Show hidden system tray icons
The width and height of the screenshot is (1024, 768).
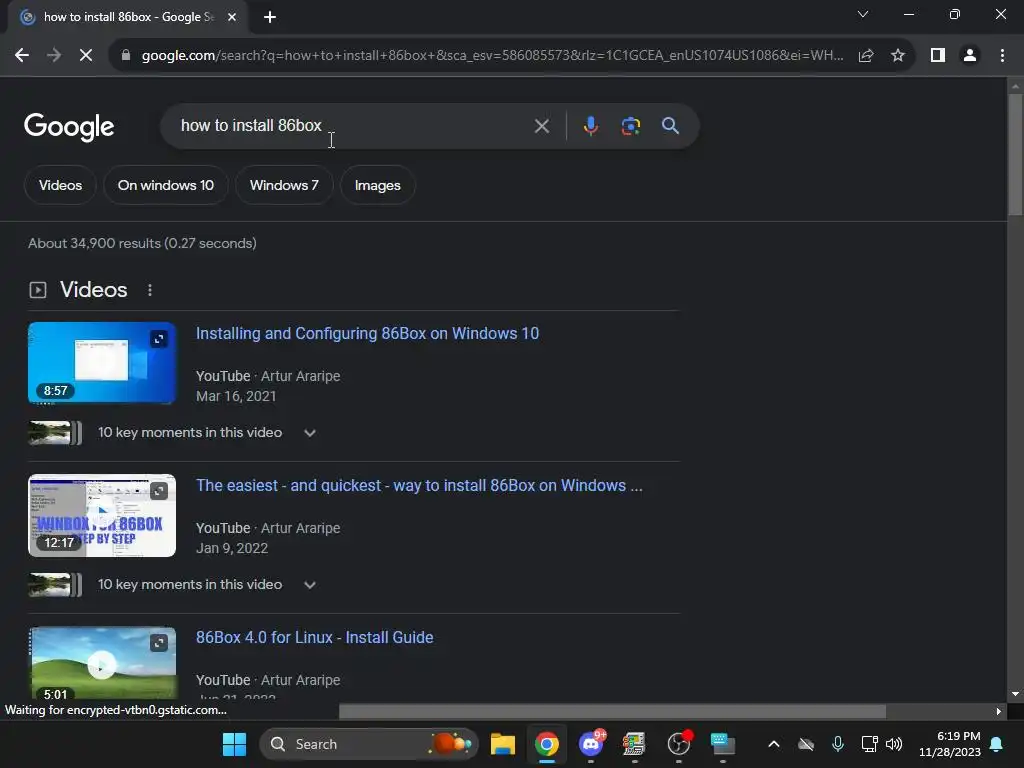click(x=773, y=744)
